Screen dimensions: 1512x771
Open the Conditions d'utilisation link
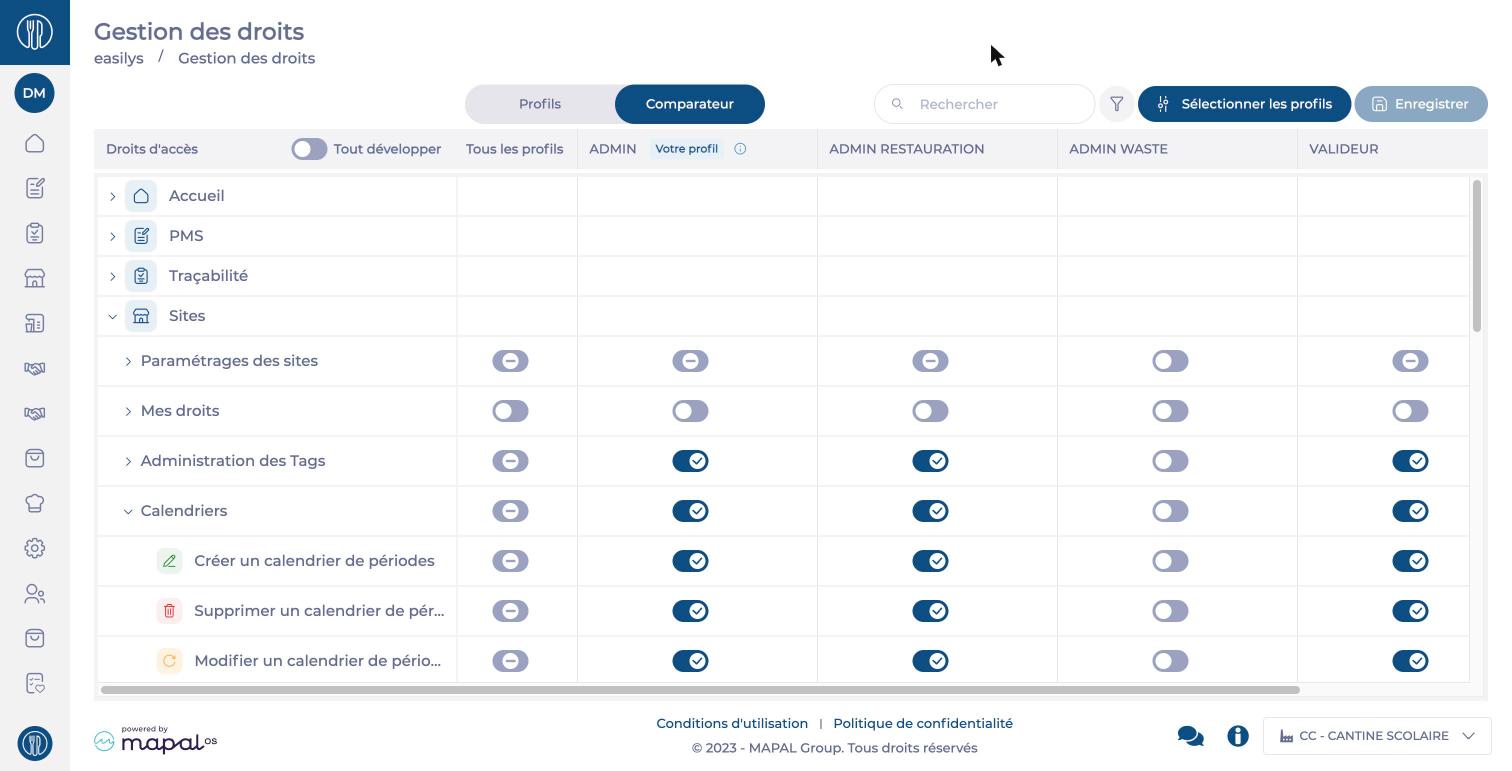click(x=732, y=723)
